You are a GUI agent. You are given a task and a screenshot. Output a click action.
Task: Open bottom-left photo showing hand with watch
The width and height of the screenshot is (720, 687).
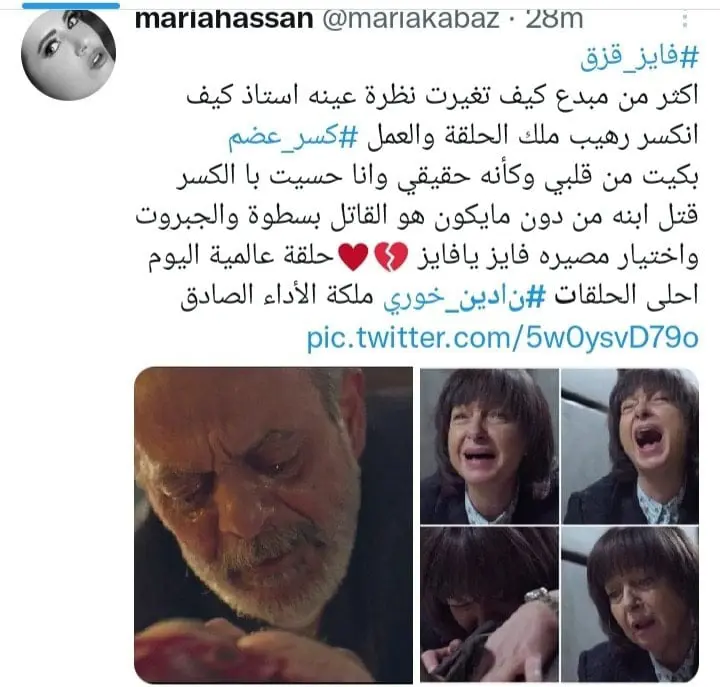tap(489, 604)
